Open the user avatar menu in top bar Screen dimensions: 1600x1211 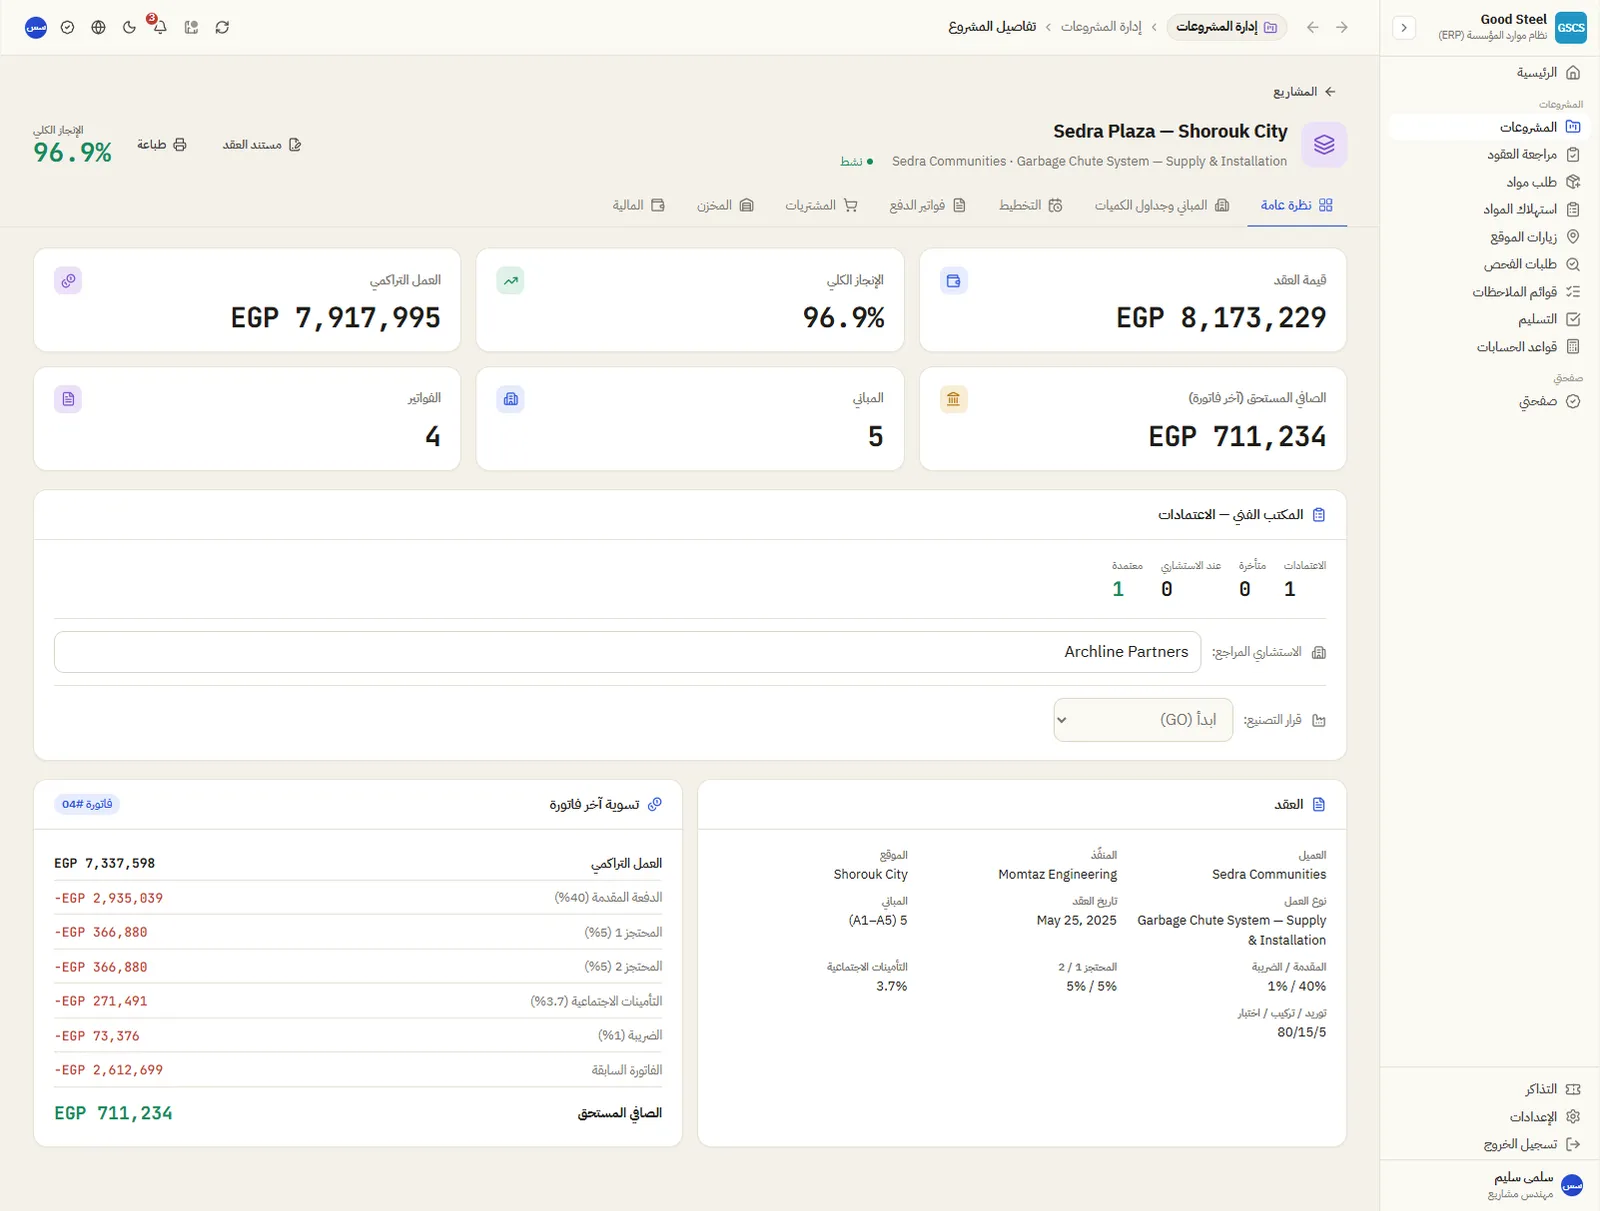(x=36, y=27)
